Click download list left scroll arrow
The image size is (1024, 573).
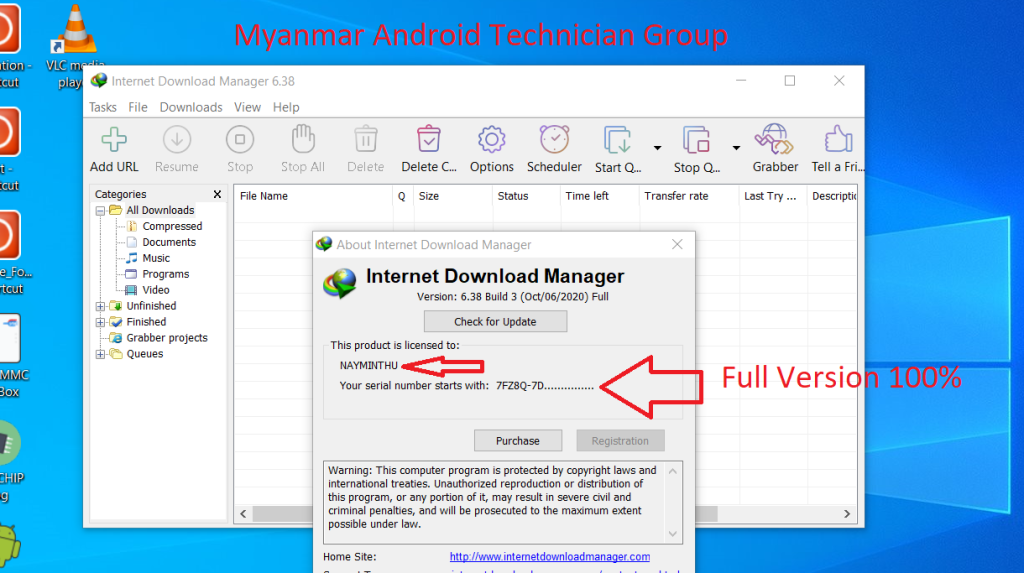(x=244, y=514)
